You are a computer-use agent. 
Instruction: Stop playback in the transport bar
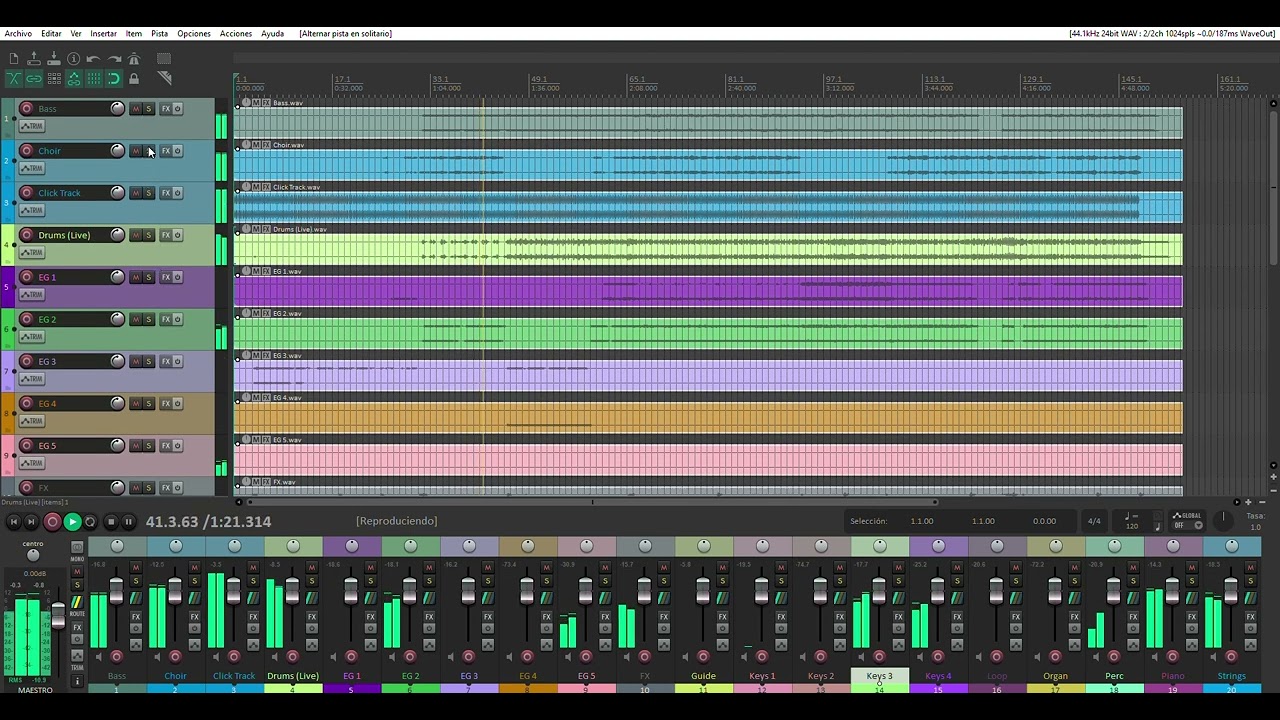(x=111, y=522)
